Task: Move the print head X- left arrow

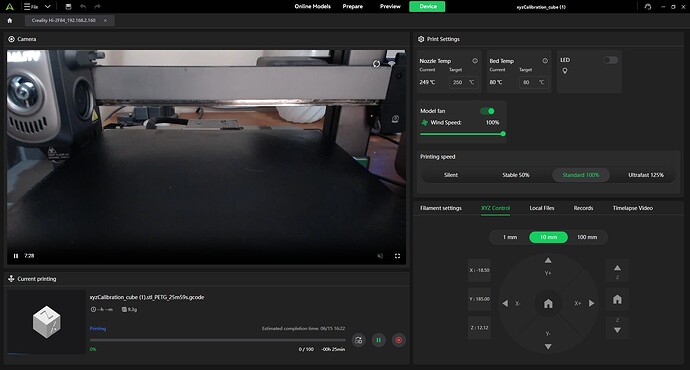Action: [505, 304]
